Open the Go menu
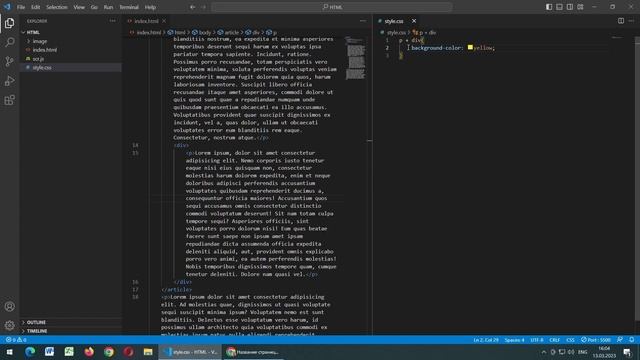This screenshot has width=640, height=360. [x=94, y=7]
